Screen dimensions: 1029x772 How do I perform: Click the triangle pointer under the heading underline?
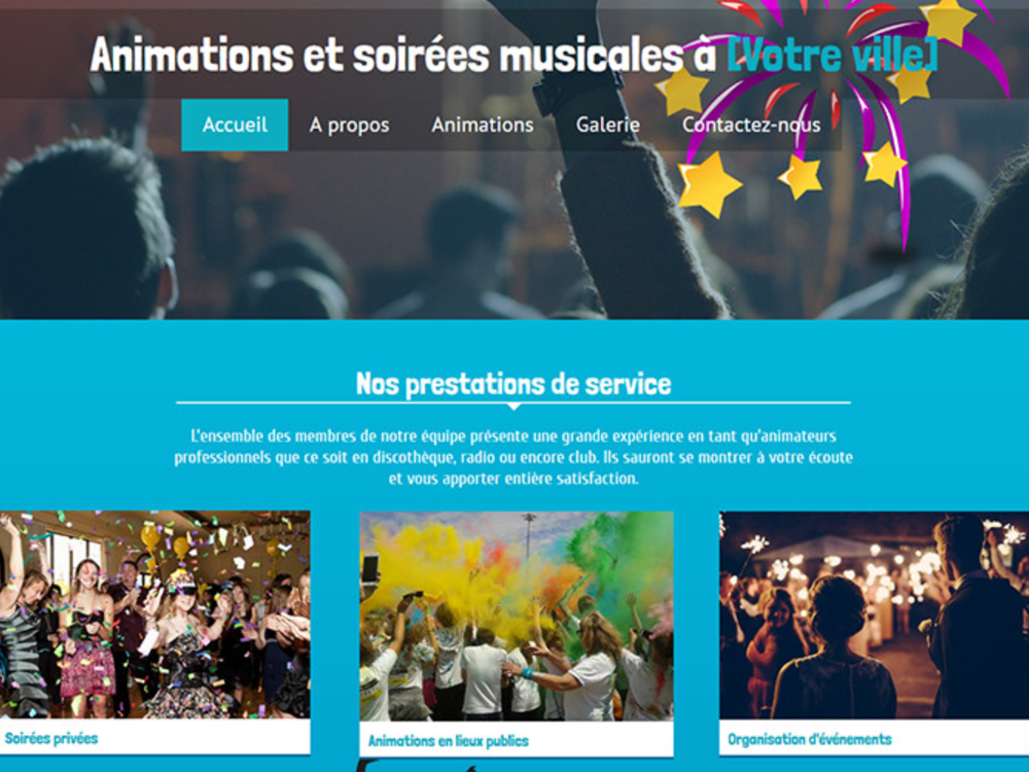pos(514,406)
